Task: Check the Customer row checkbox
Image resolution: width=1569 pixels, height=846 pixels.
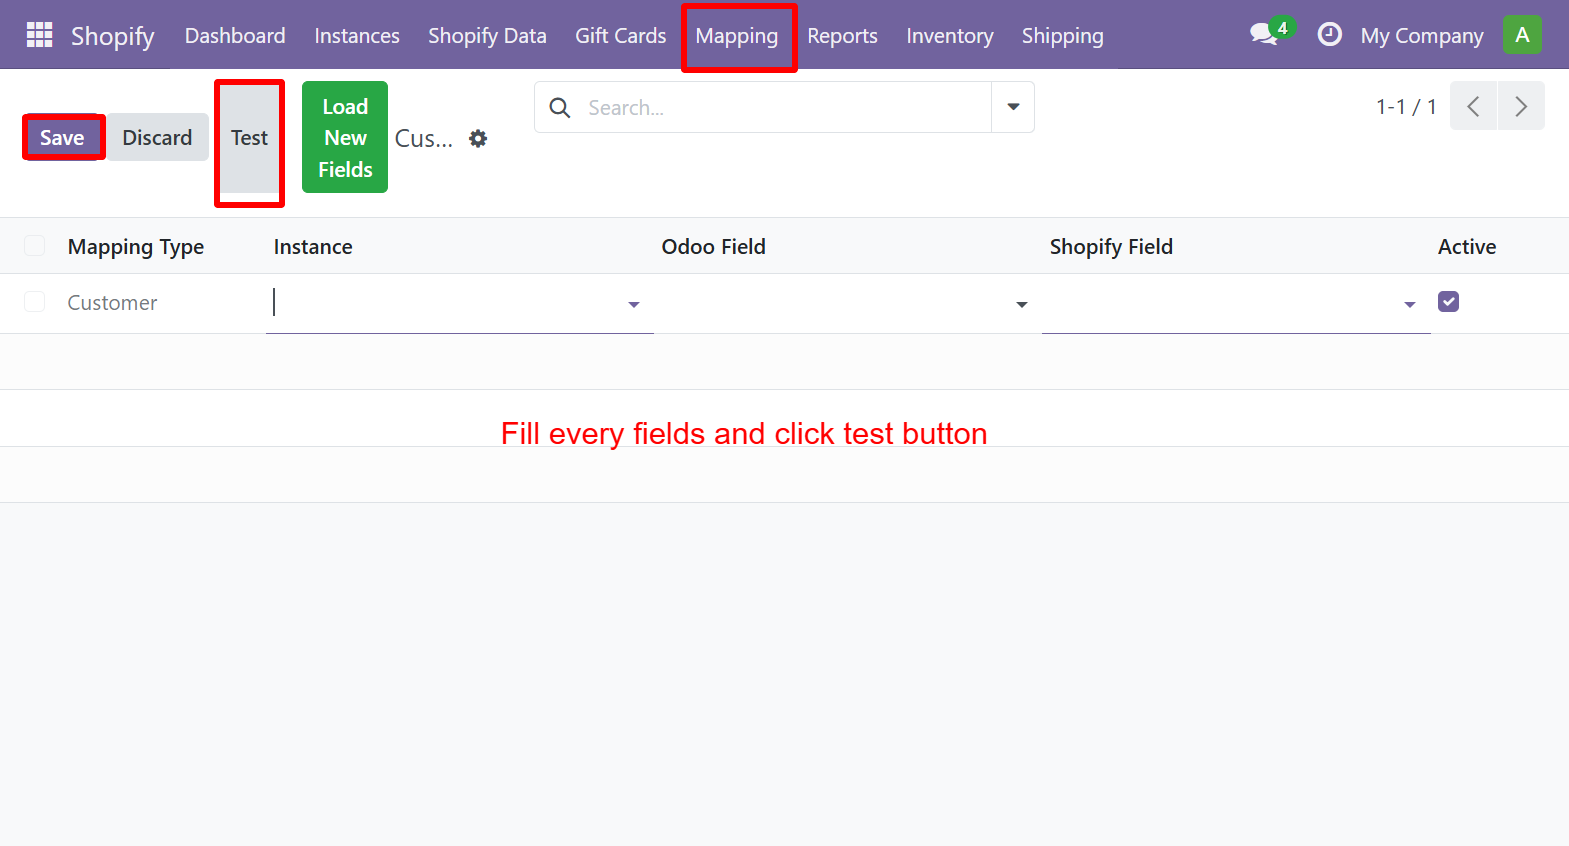Action: [34, 302]
